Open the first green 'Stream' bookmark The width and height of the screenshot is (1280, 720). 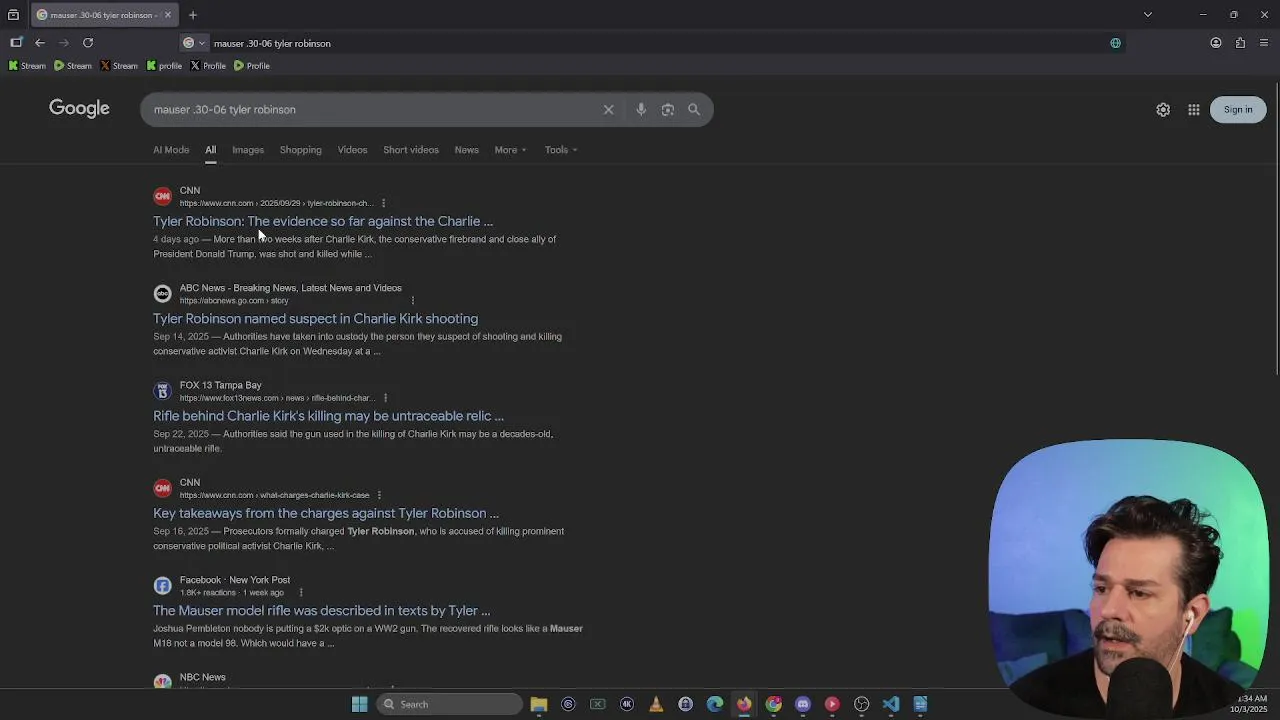tap(27, 66)
